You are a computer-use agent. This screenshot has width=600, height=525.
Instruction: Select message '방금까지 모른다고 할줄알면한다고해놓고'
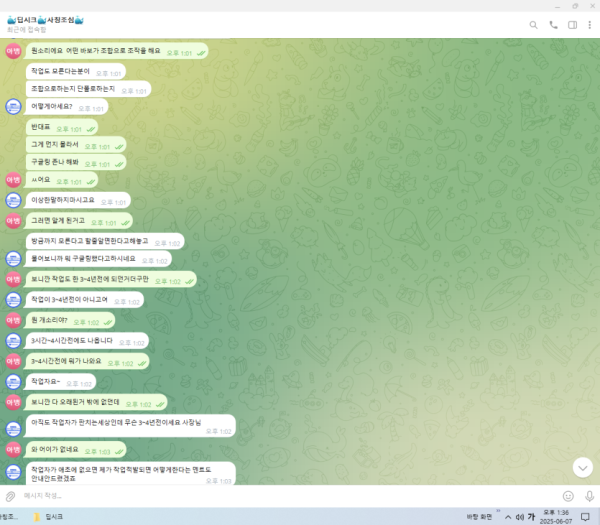[105, 241]
